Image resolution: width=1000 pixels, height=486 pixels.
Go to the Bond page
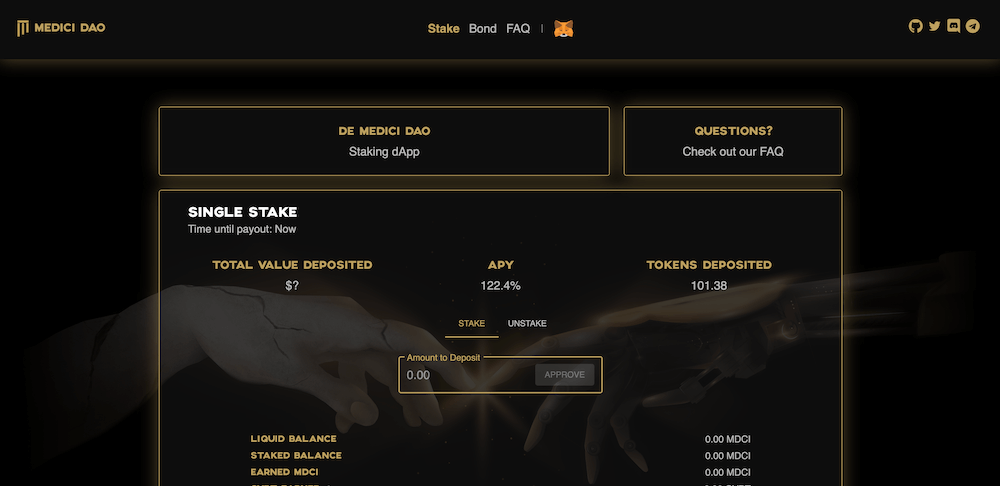(482, 29)
